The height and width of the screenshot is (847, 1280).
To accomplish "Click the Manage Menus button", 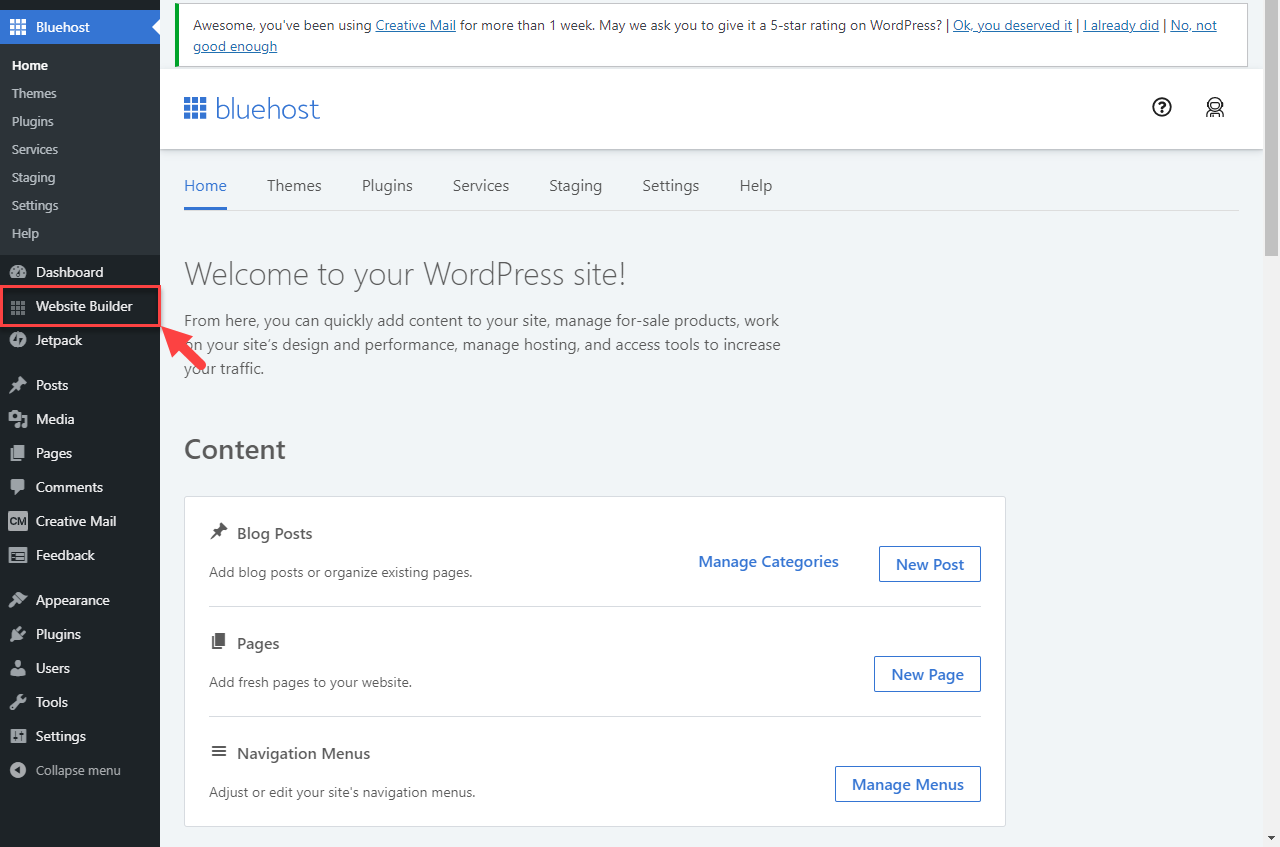I will tap(908, 784).
